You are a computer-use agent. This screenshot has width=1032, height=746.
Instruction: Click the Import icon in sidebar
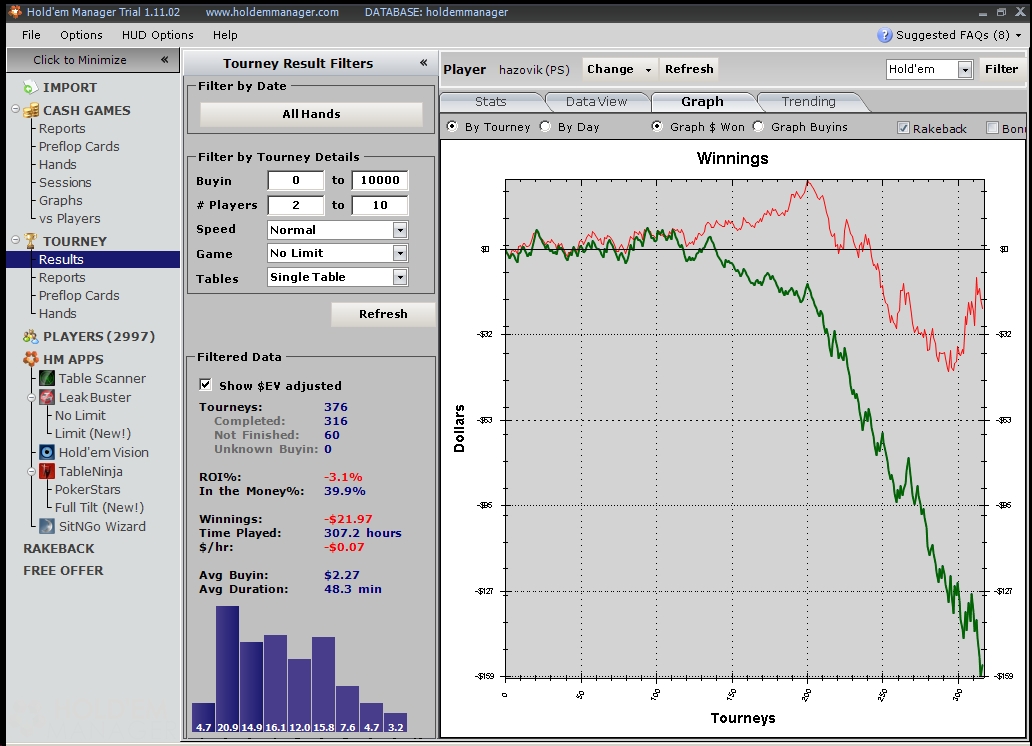point(31,88)
